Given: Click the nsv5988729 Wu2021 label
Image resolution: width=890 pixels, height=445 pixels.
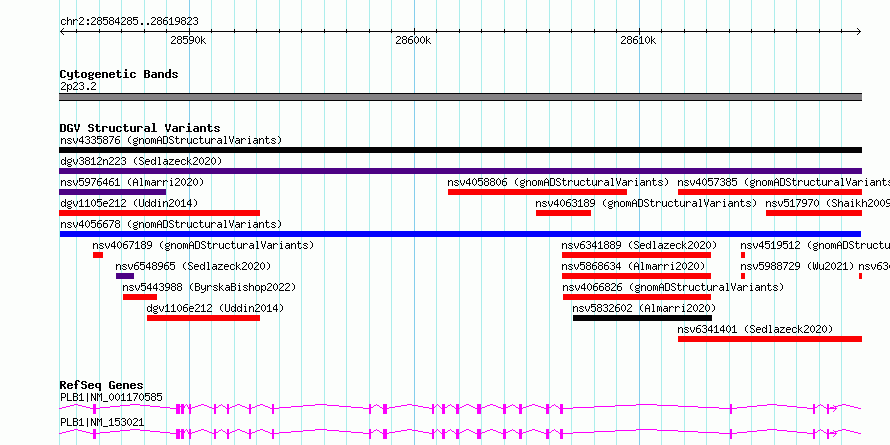Looking at the screenshot, I should [x=797, y=266].
